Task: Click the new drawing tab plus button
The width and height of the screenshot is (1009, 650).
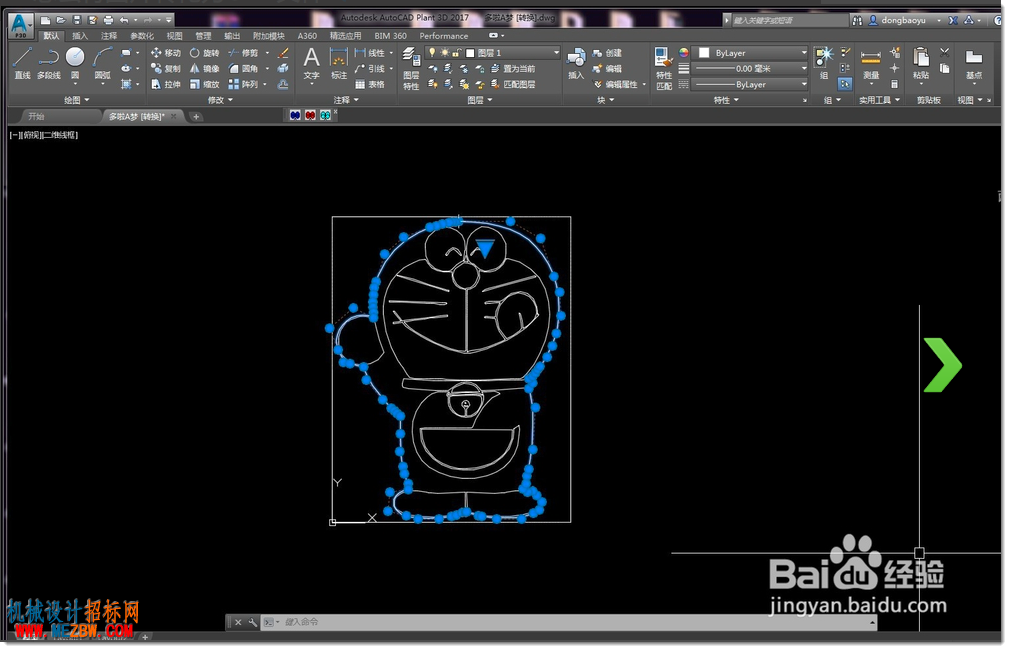Action: [x=196, y=116]
